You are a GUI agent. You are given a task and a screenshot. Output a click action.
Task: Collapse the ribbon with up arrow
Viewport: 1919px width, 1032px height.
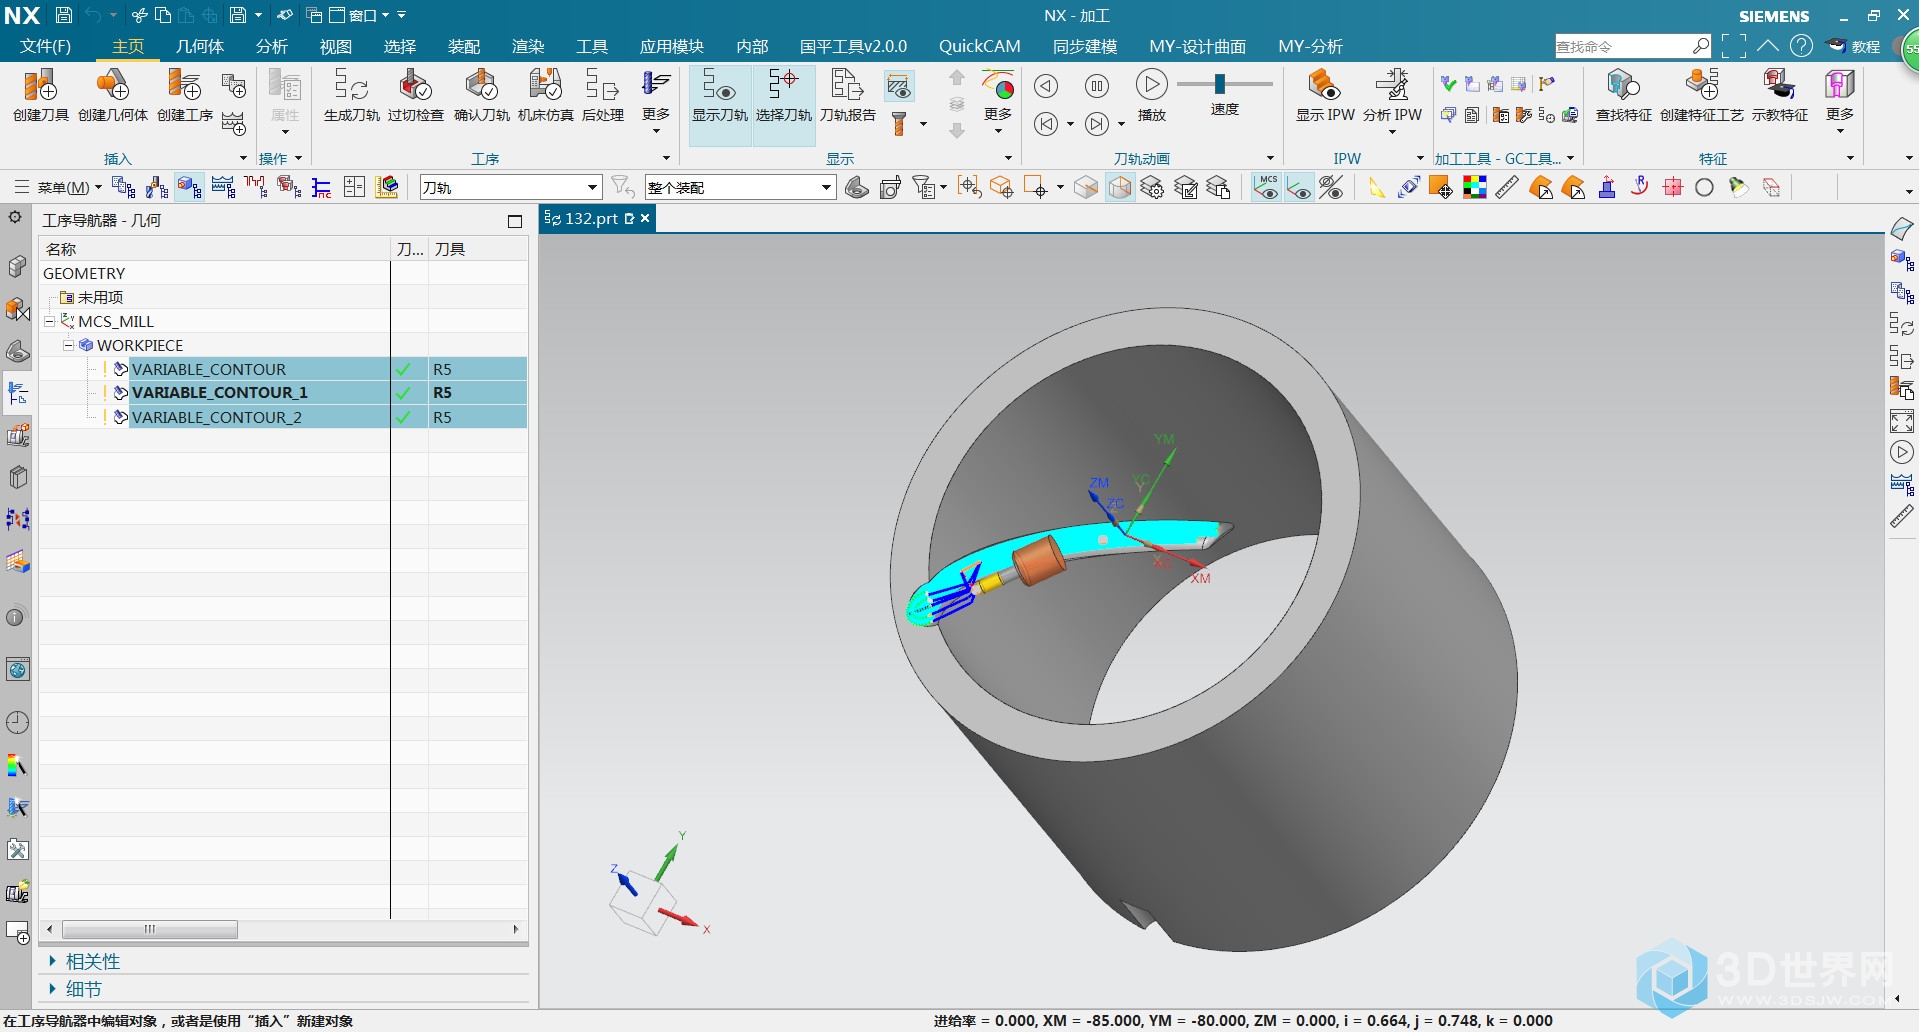[x=1768, y=46]
